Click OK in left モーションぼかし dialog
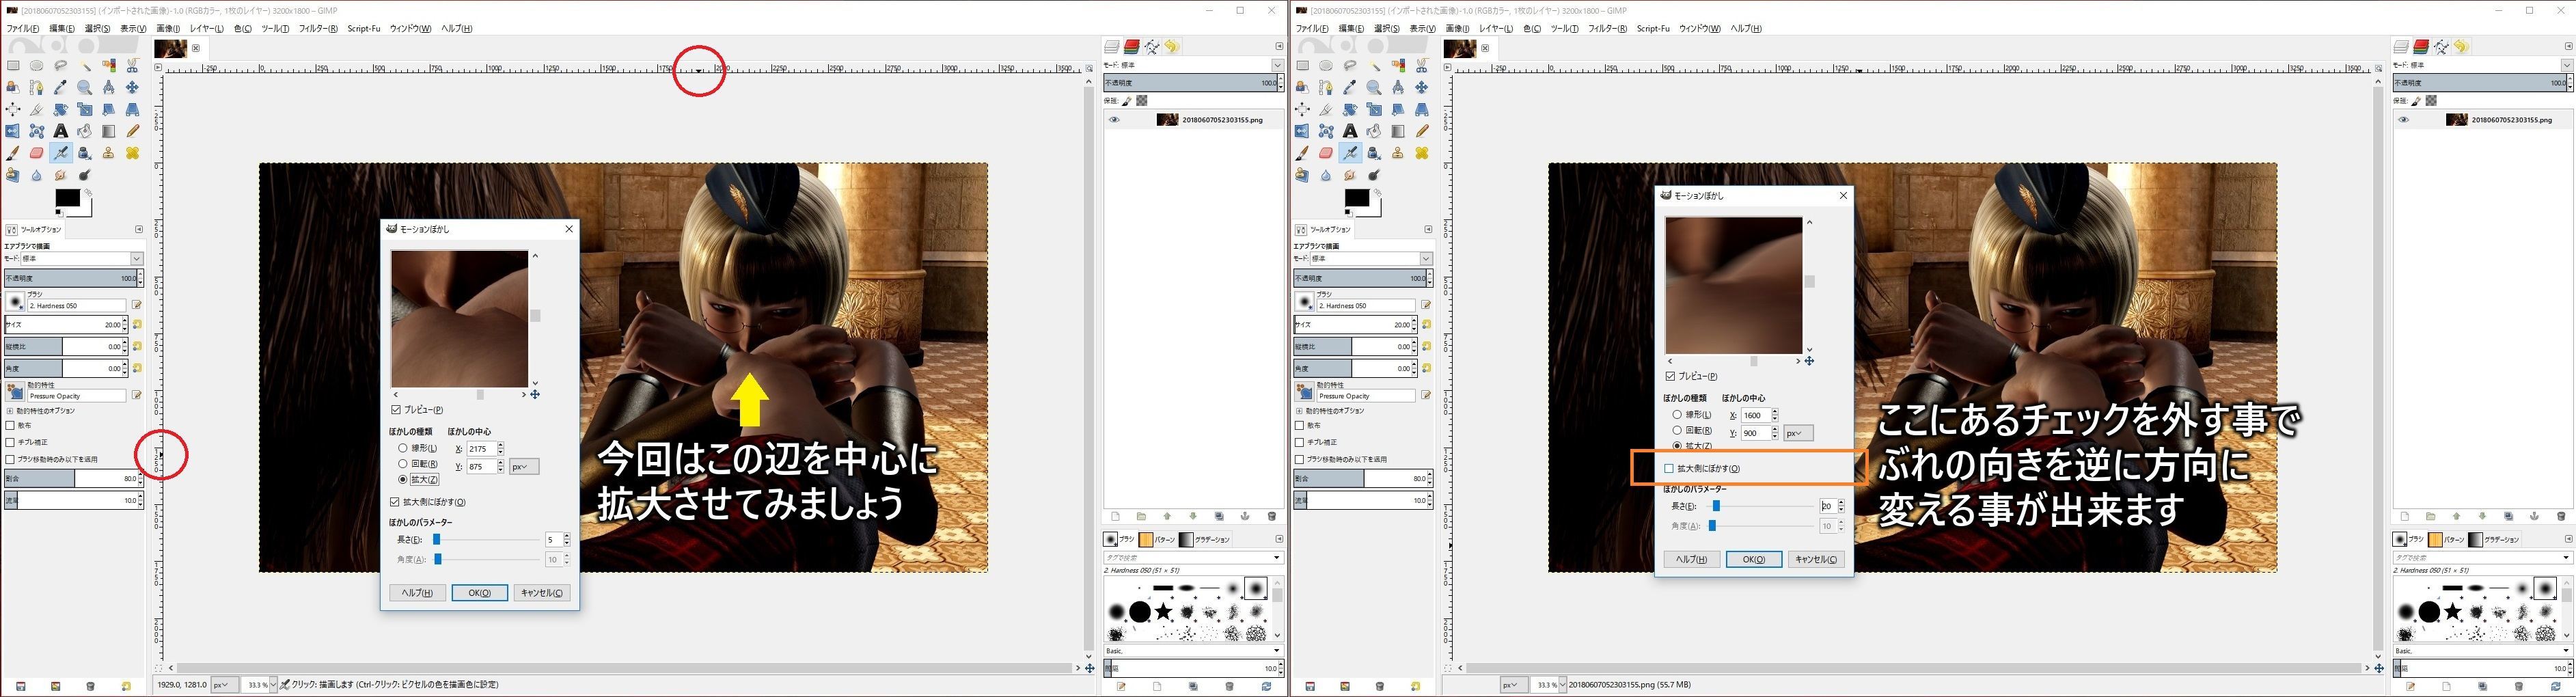This screenshot has height=697, width=2576. pyautogui.click(x=480, y=593)
